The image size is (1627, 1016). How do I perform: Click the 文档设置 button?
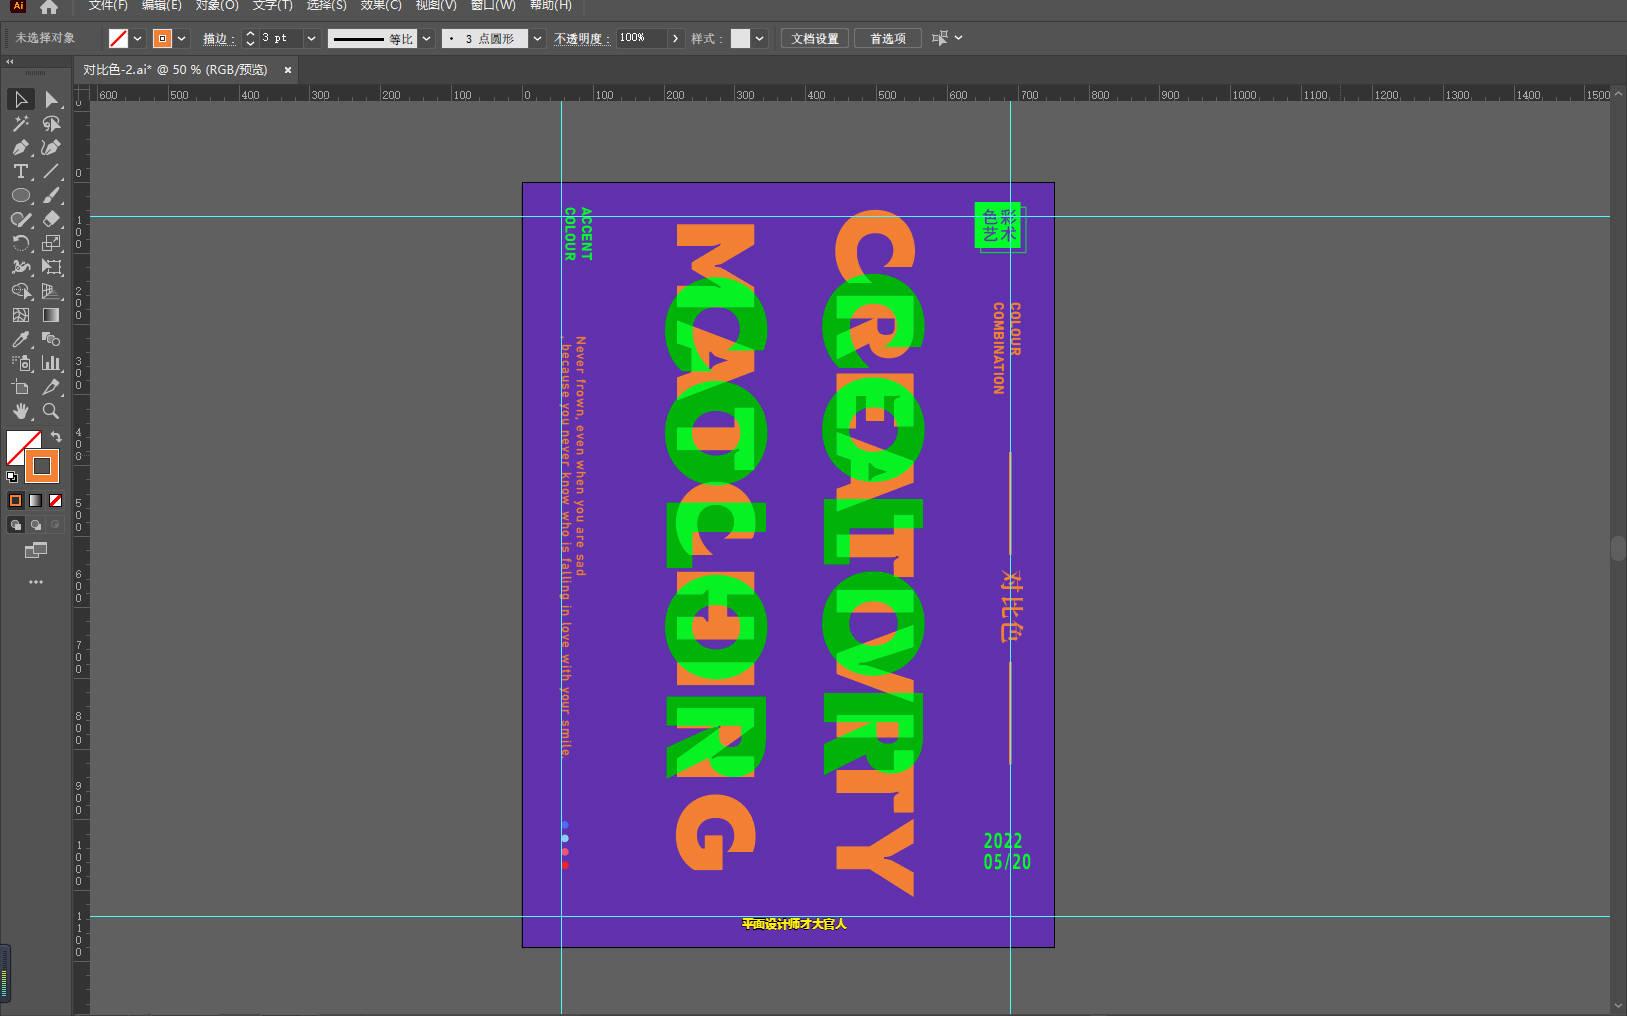815,38
